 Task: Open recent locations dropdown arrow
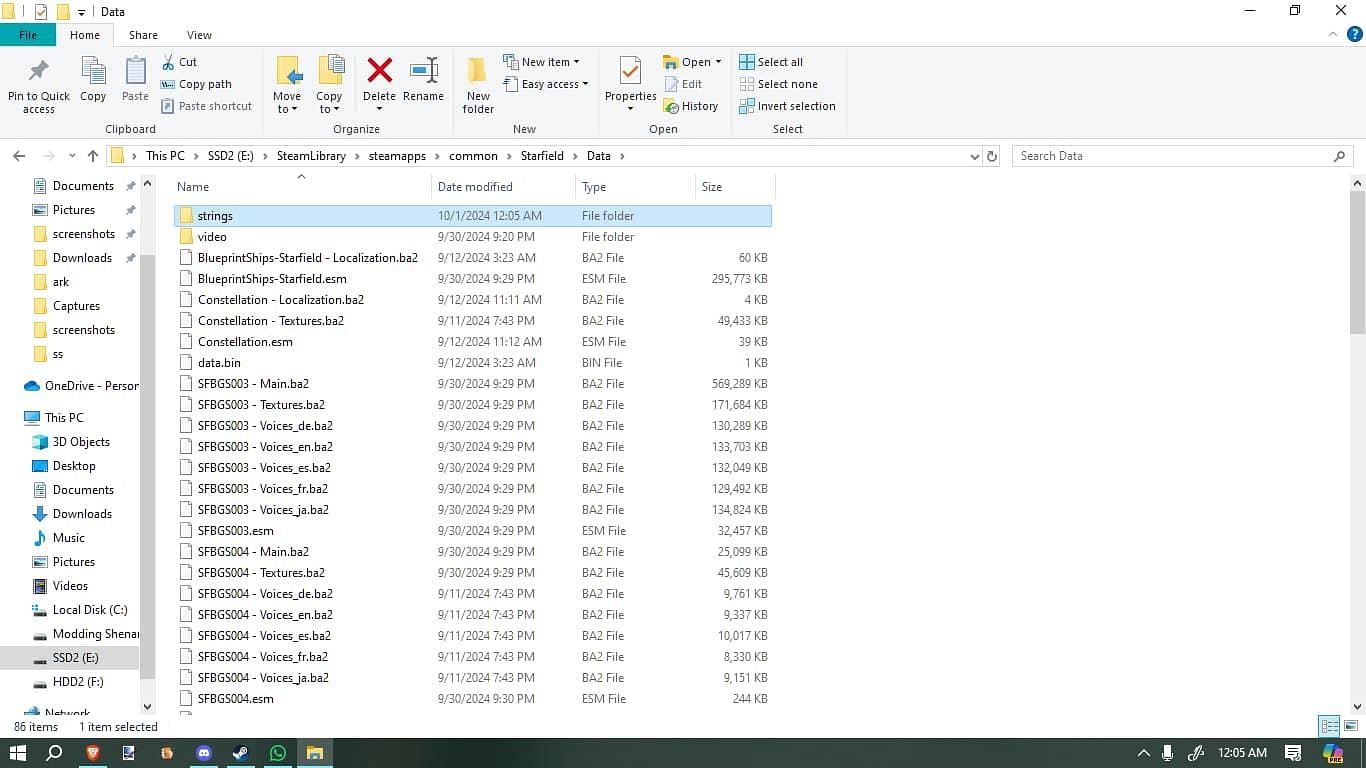[x=72, y=156]
